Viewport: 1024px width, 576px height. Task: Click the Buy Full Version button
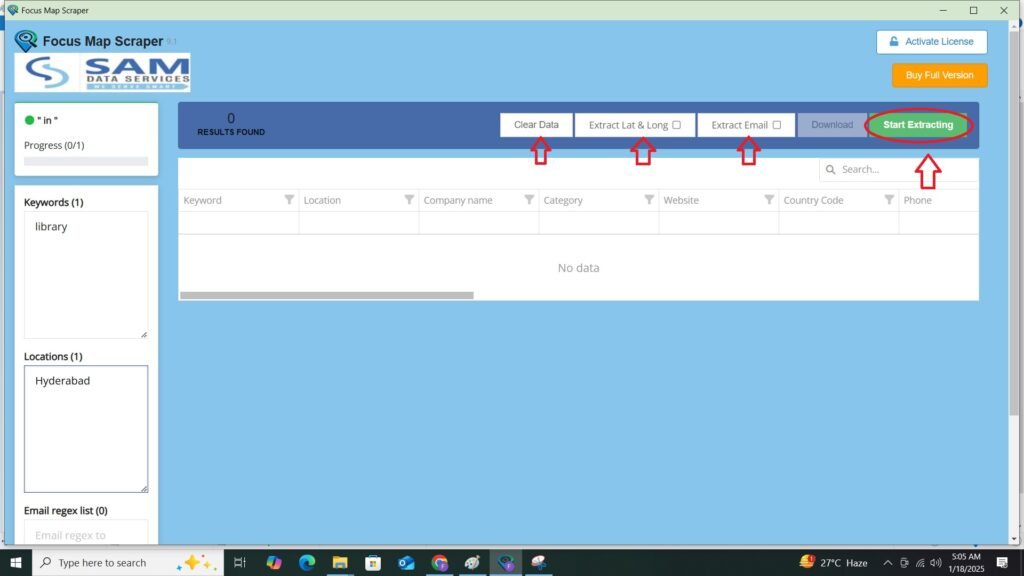point(939,76)
